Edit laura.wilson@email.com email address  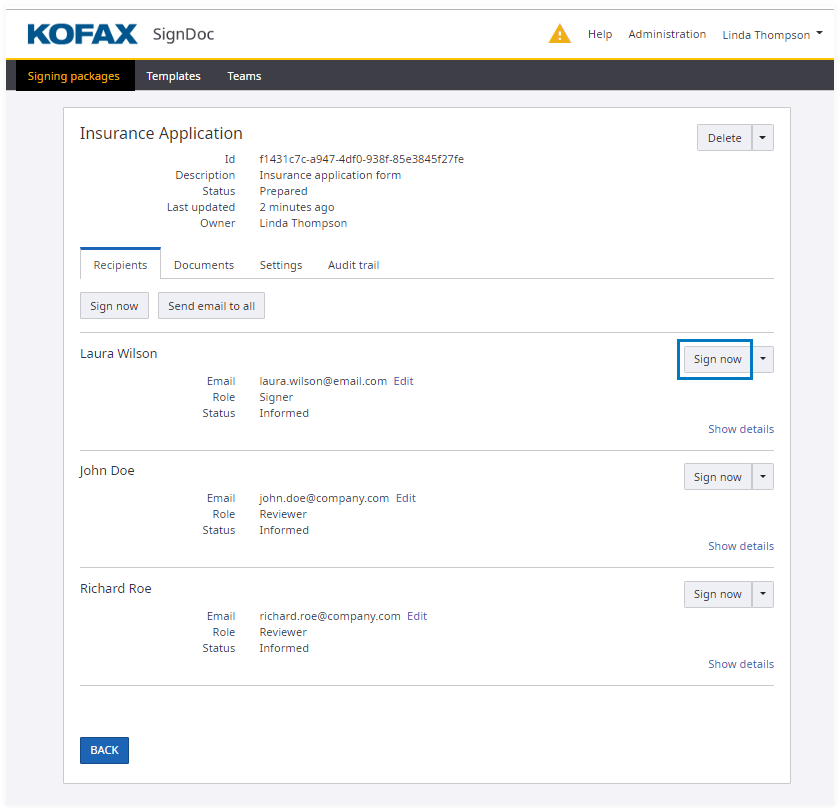(x=403, y=381)
